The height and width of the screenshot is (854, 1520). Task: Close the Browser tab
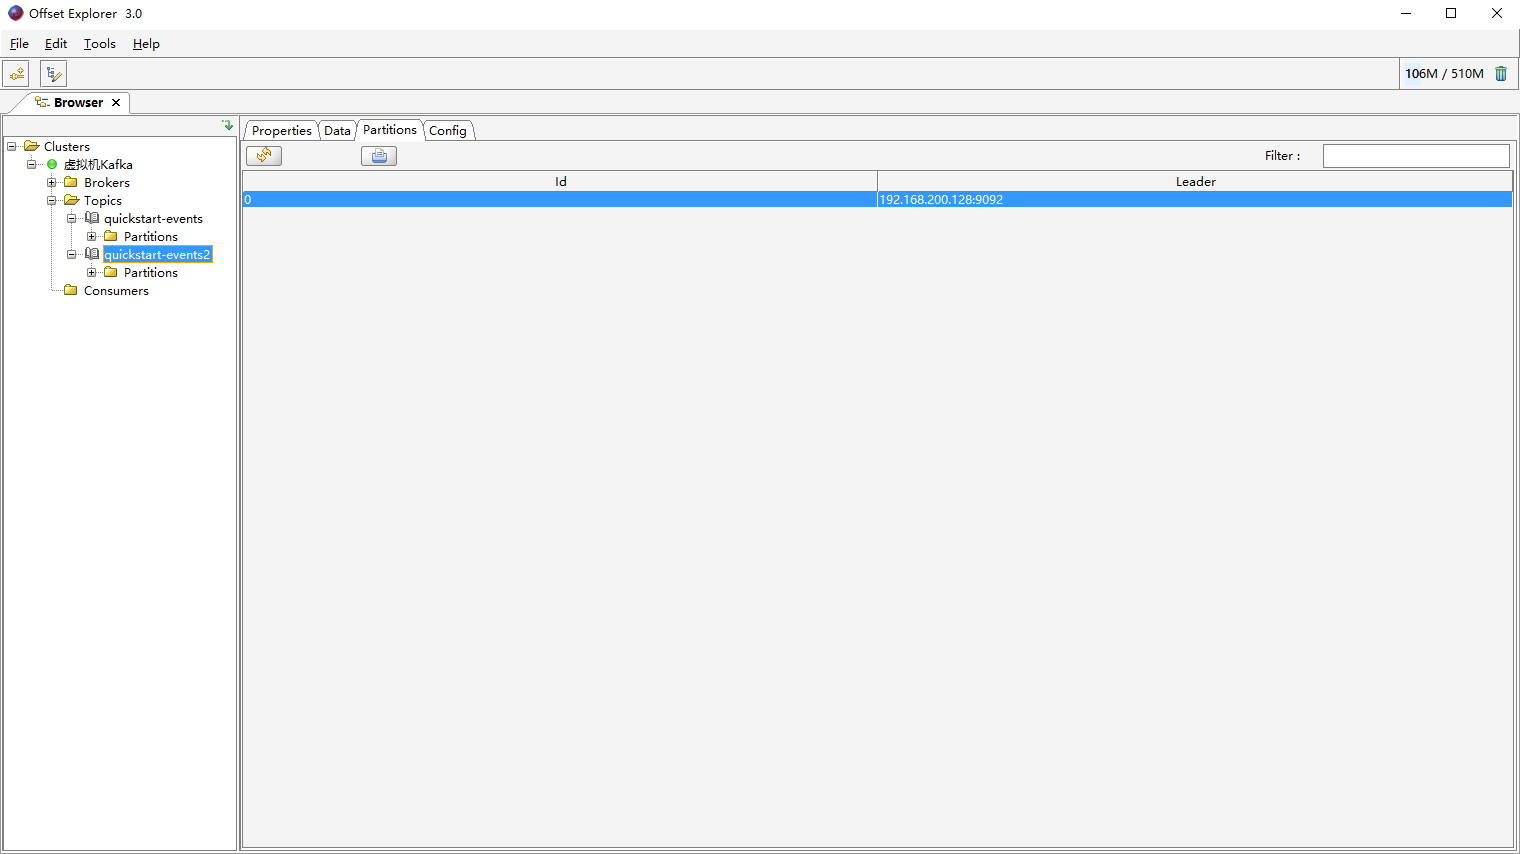[116, 103]
